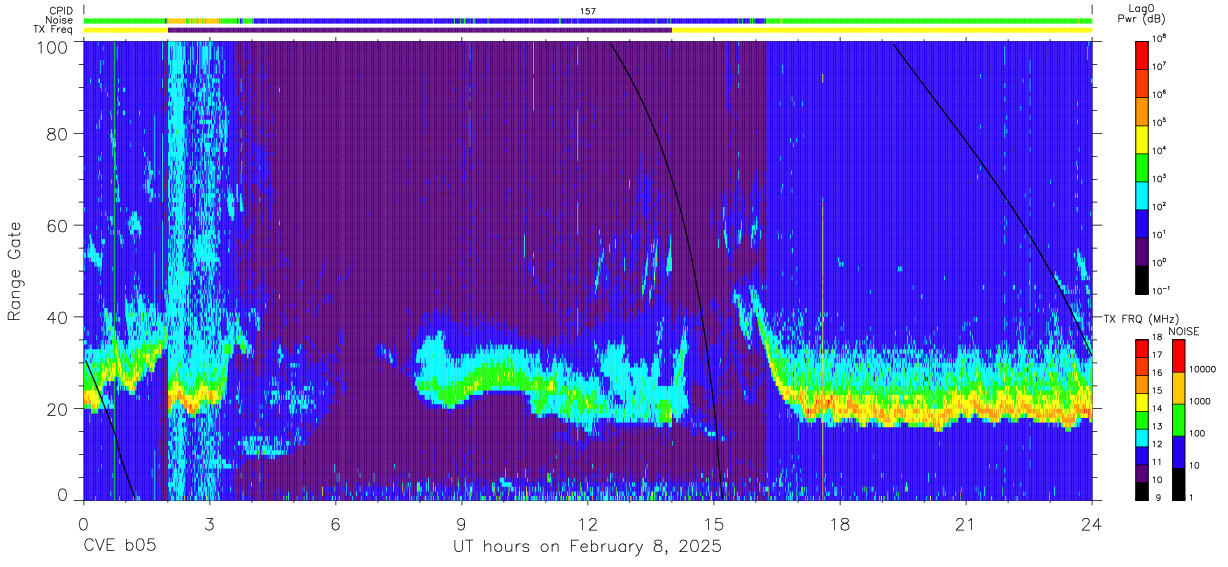Click the 'NOISE' colorbar title
The width and height of the screenshot is (1228, 567).
coord(1182,331)
